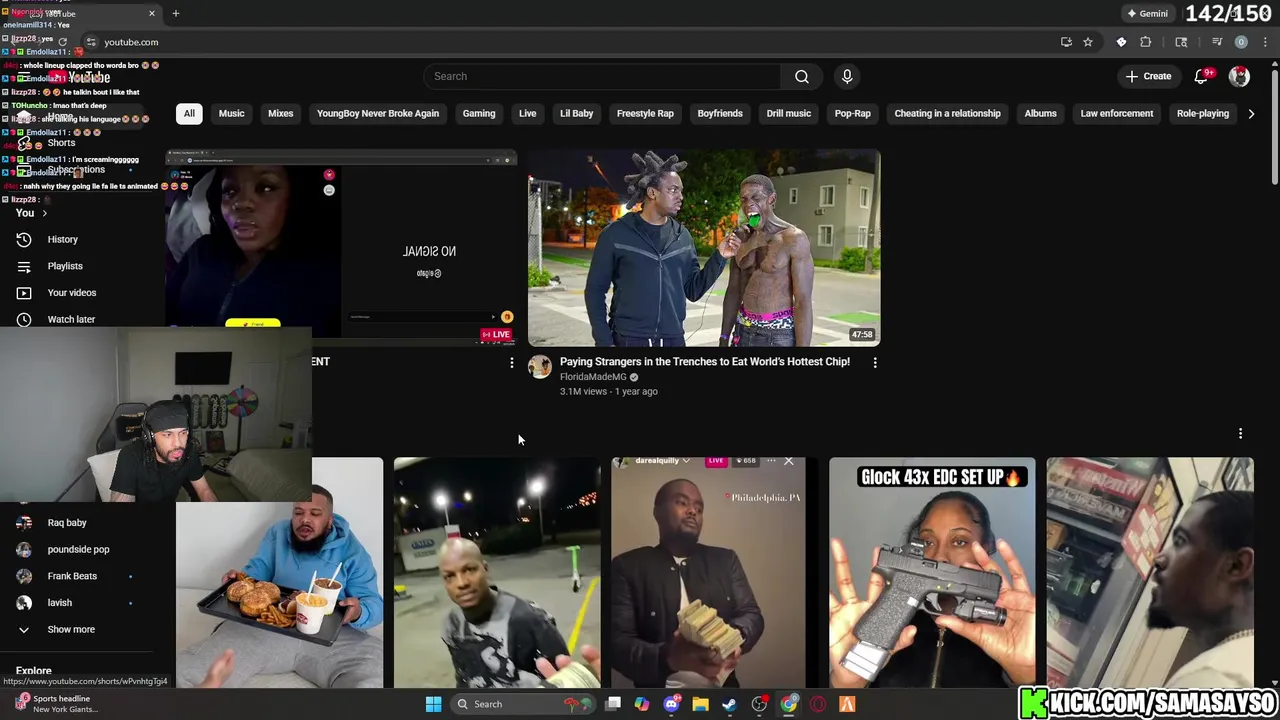
Task: Select the Freestyle Rap chip
Action: click(645, 113)
